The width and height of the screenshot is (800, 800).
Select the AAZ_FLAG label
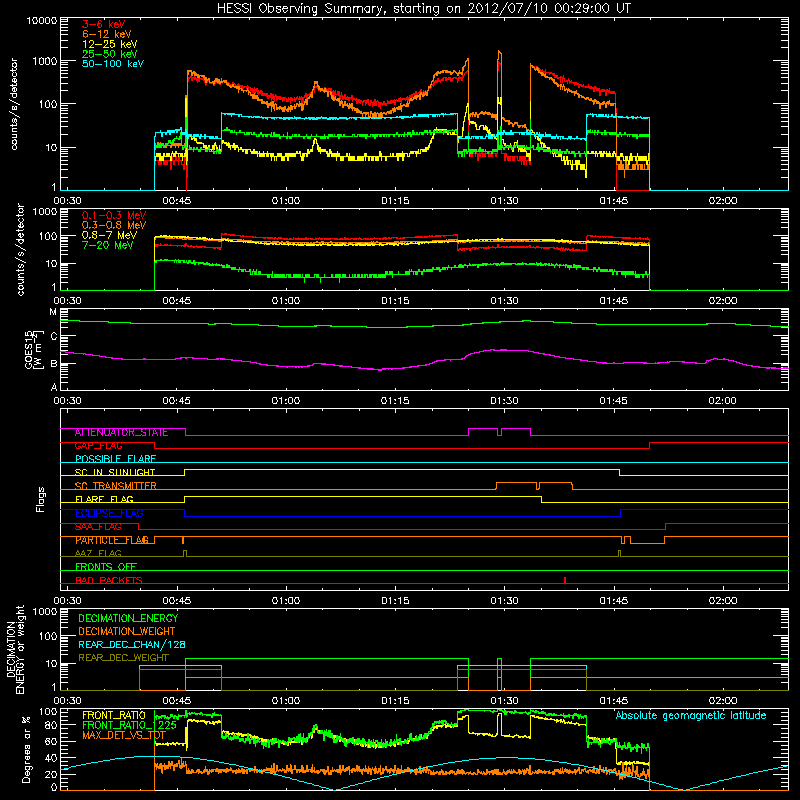click(98, 553)
